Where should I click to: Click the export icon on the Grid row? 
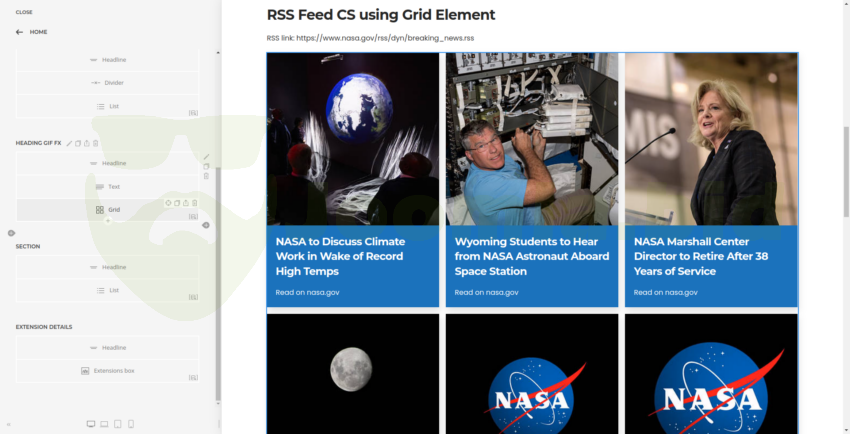186,203
